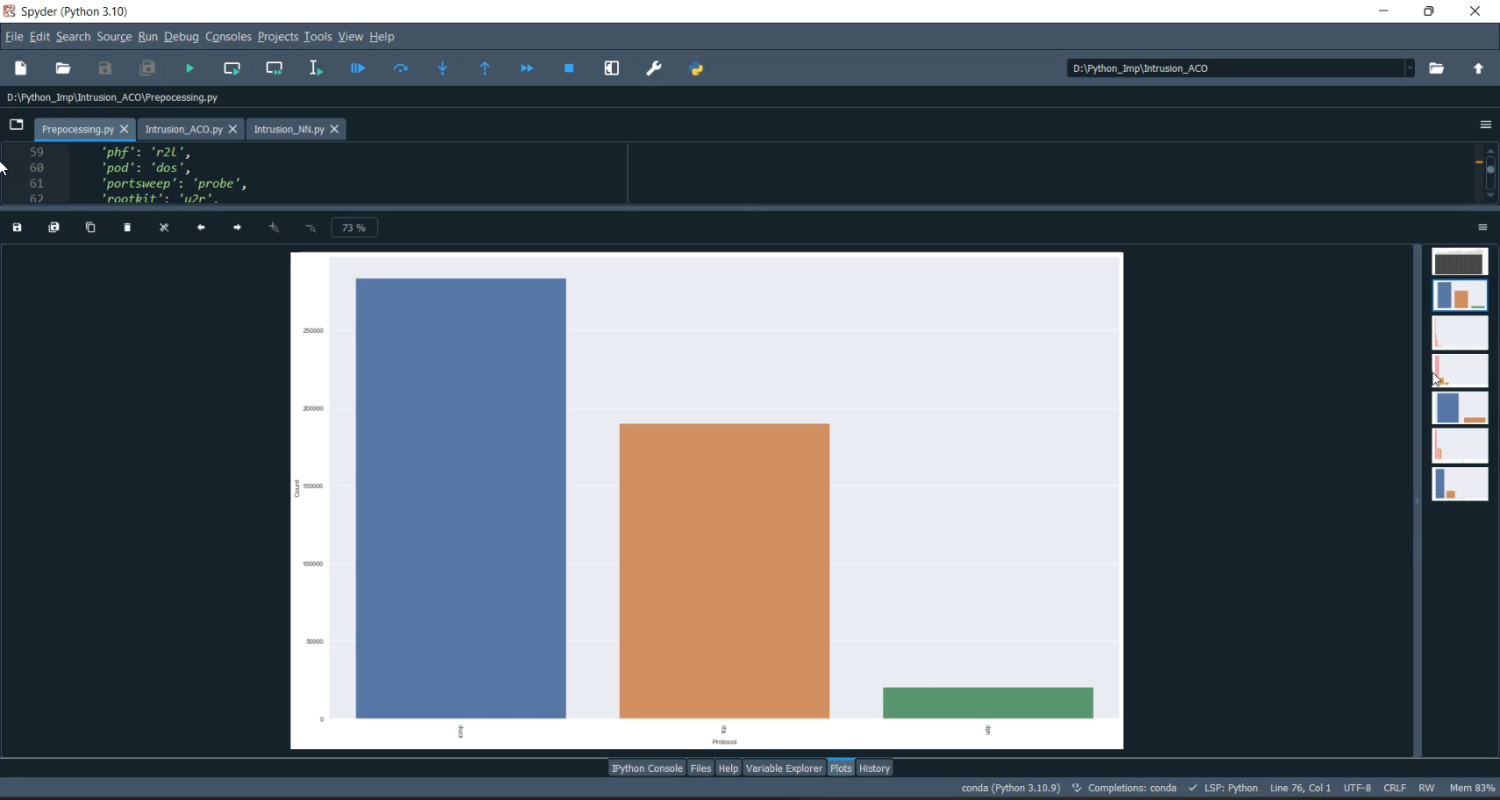Expand the working directory path dropdown
This screenshot has width=1500, height=800.
pyautogui.click(x=1410, y=69)
